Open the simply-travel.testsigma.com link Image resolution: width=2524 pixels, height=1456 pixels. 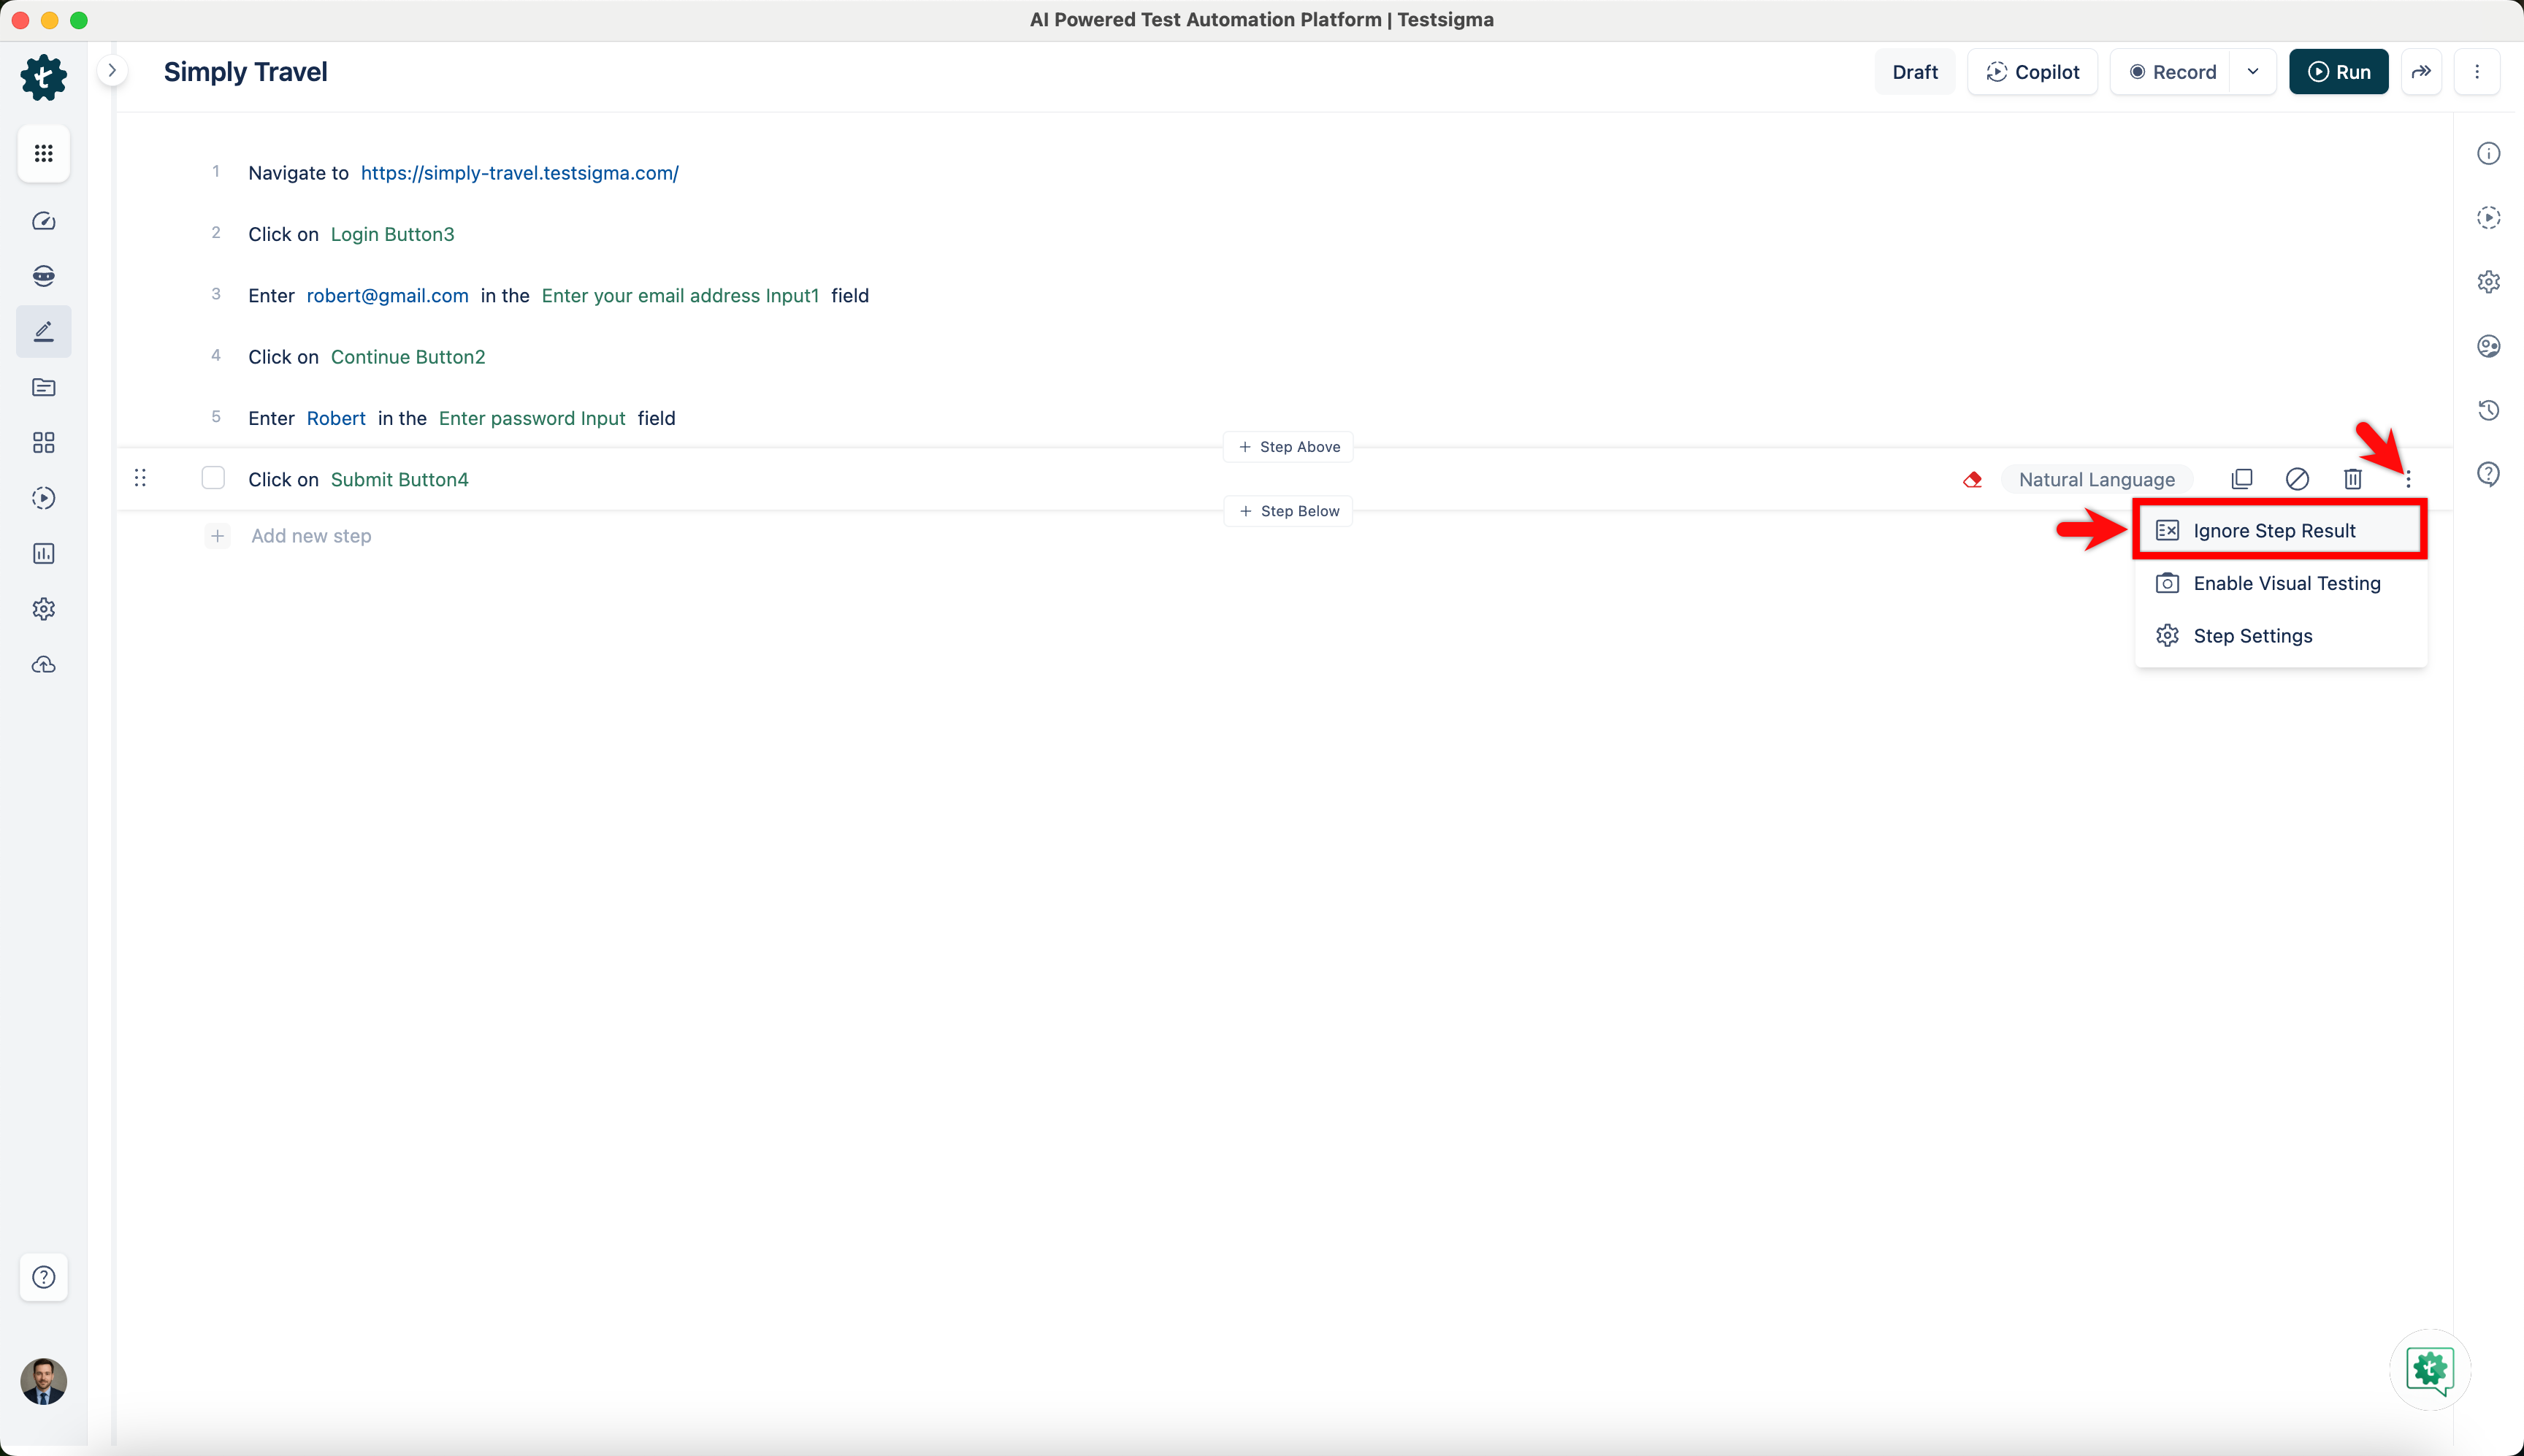(x=519, y=173)
